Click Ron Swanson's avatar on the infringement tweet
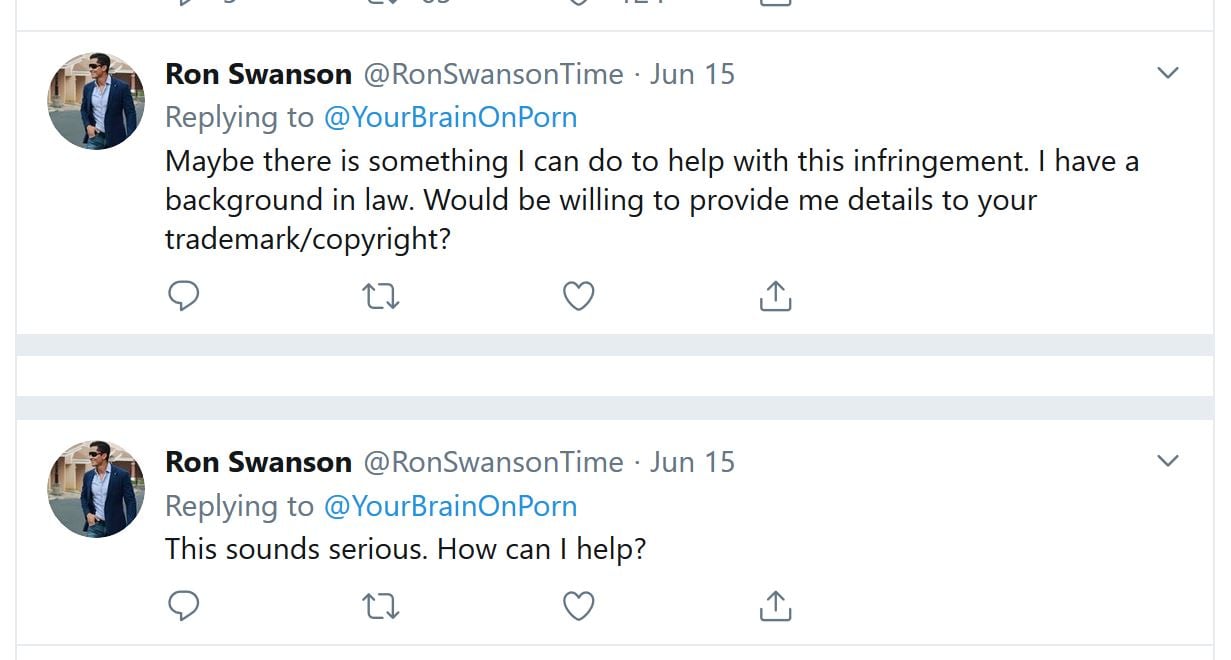The image size is (1231, 660). [96, 101]
